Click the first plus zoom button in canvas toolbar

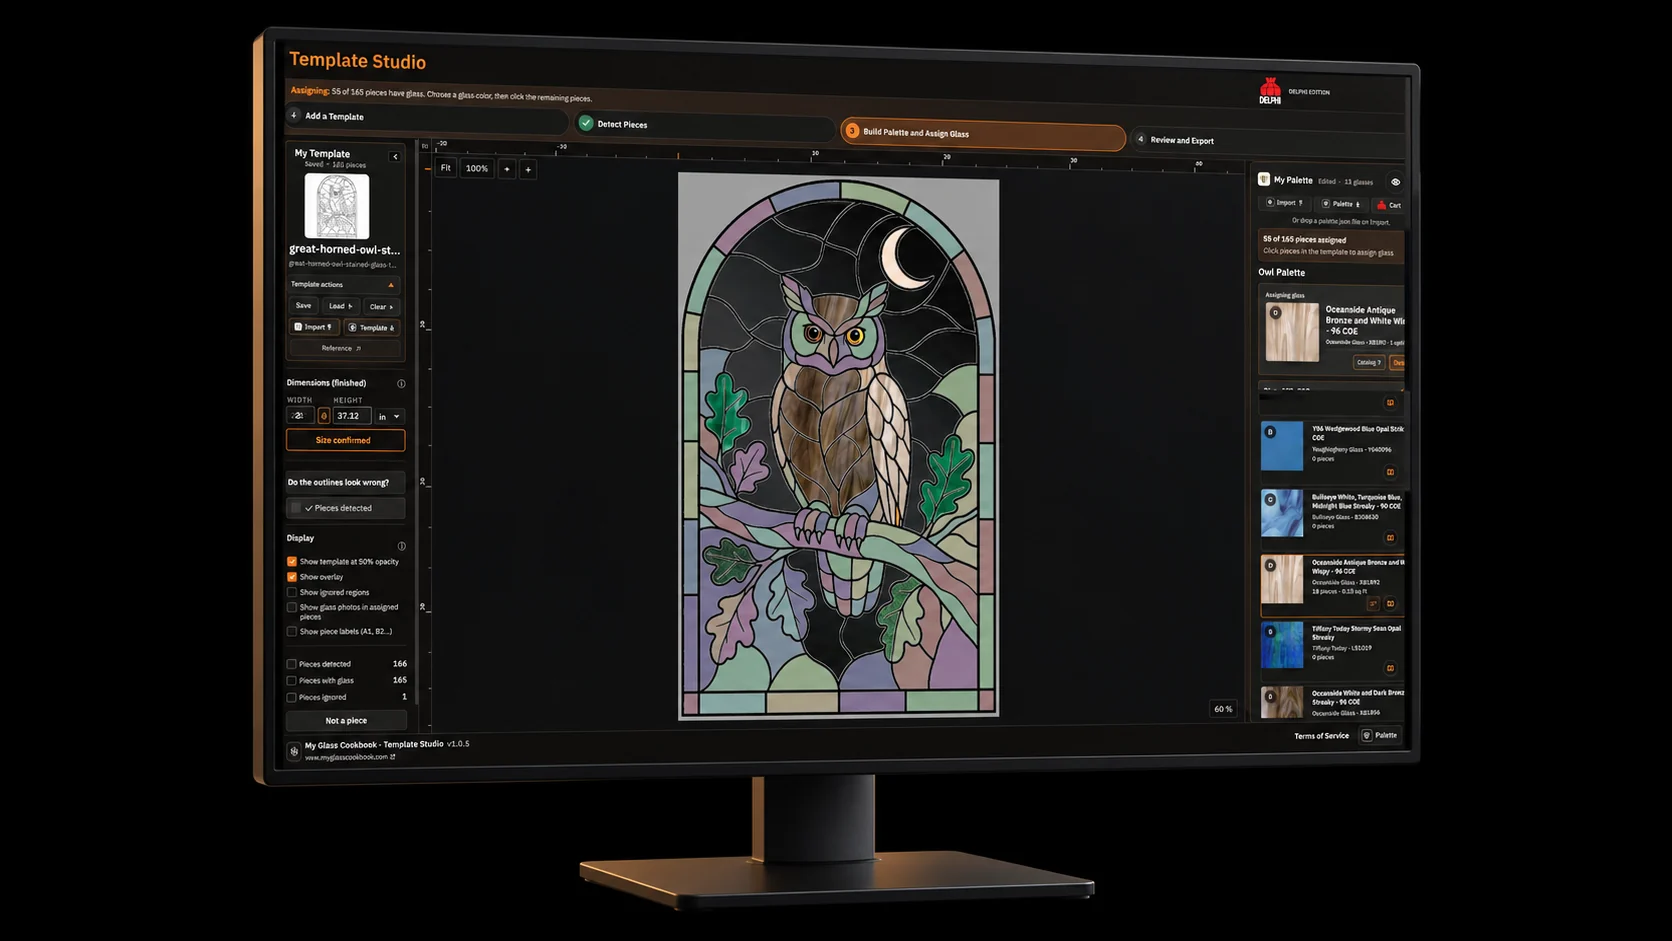tap(507, 169)
